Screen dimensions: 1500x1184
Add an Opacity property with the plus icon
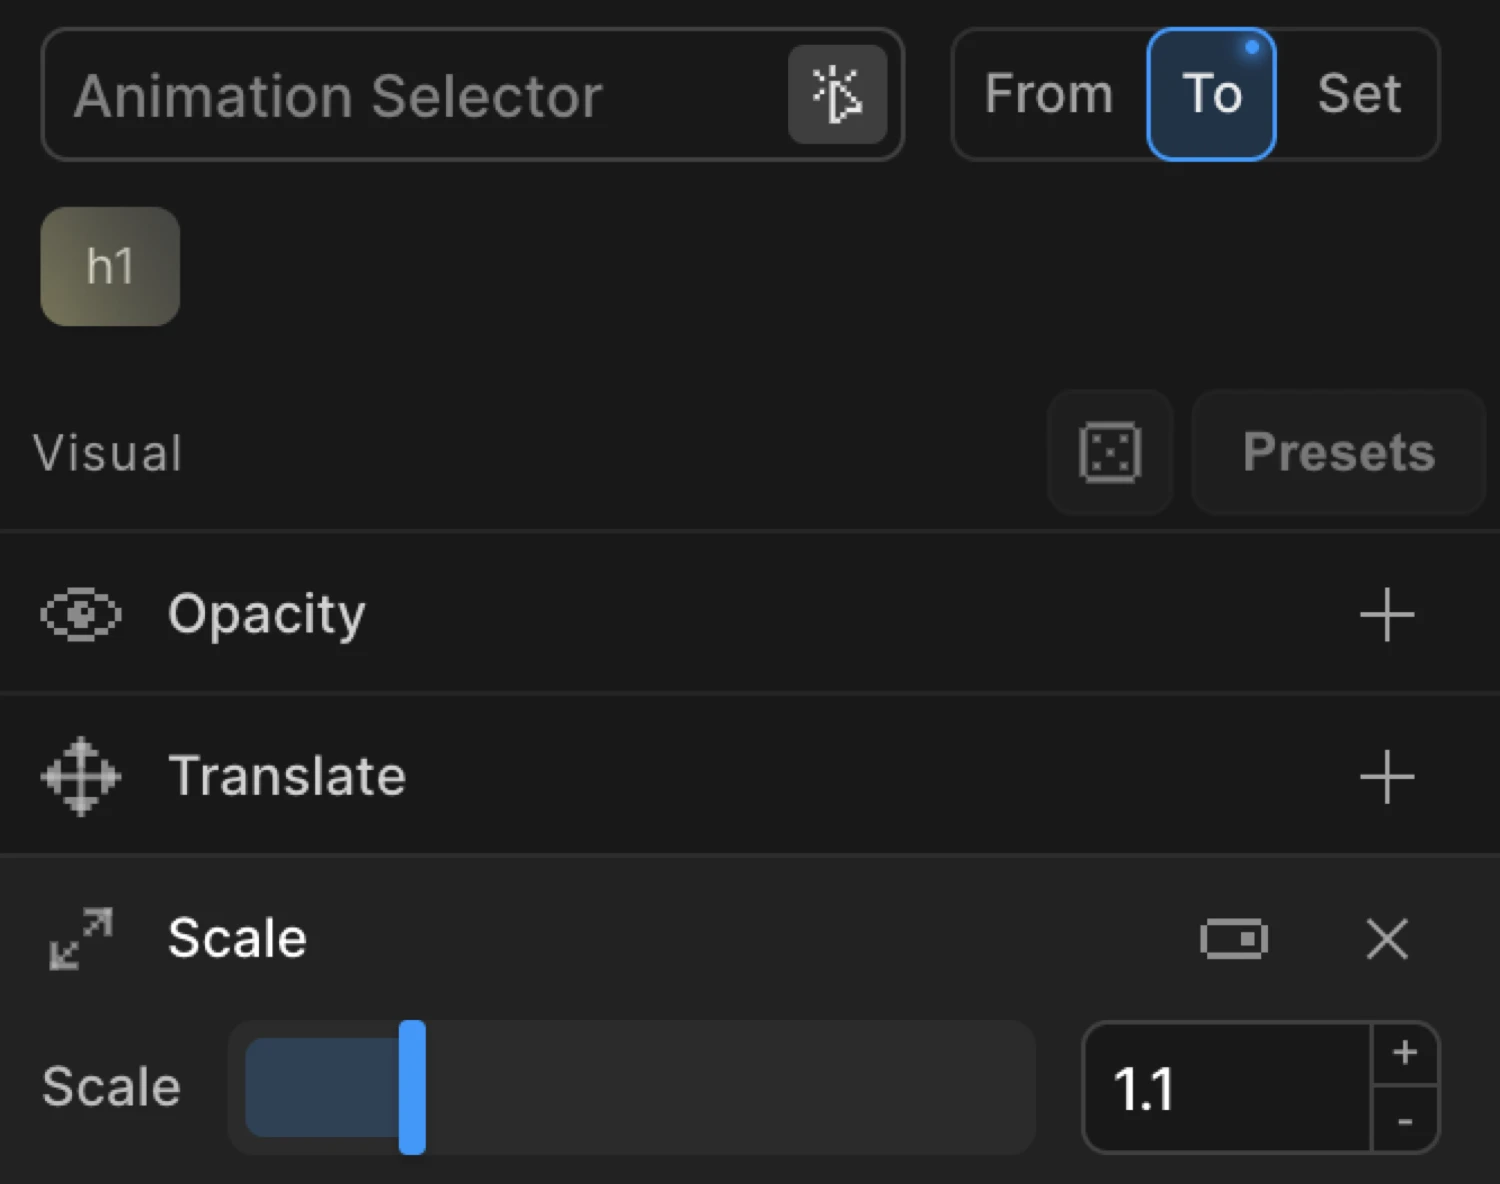1386,614
